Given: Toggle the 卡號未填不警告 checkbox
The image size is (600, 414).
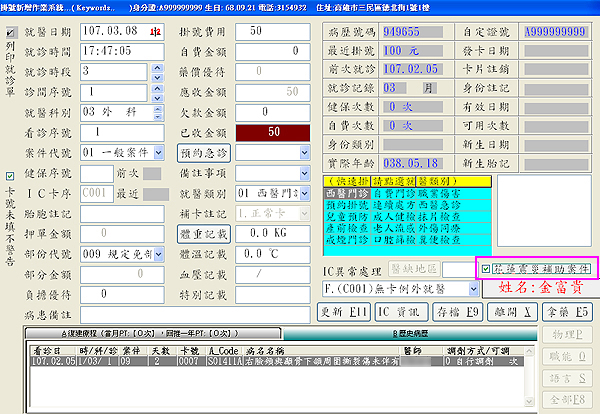Looking at the screenshot, I should coord(10,177).
